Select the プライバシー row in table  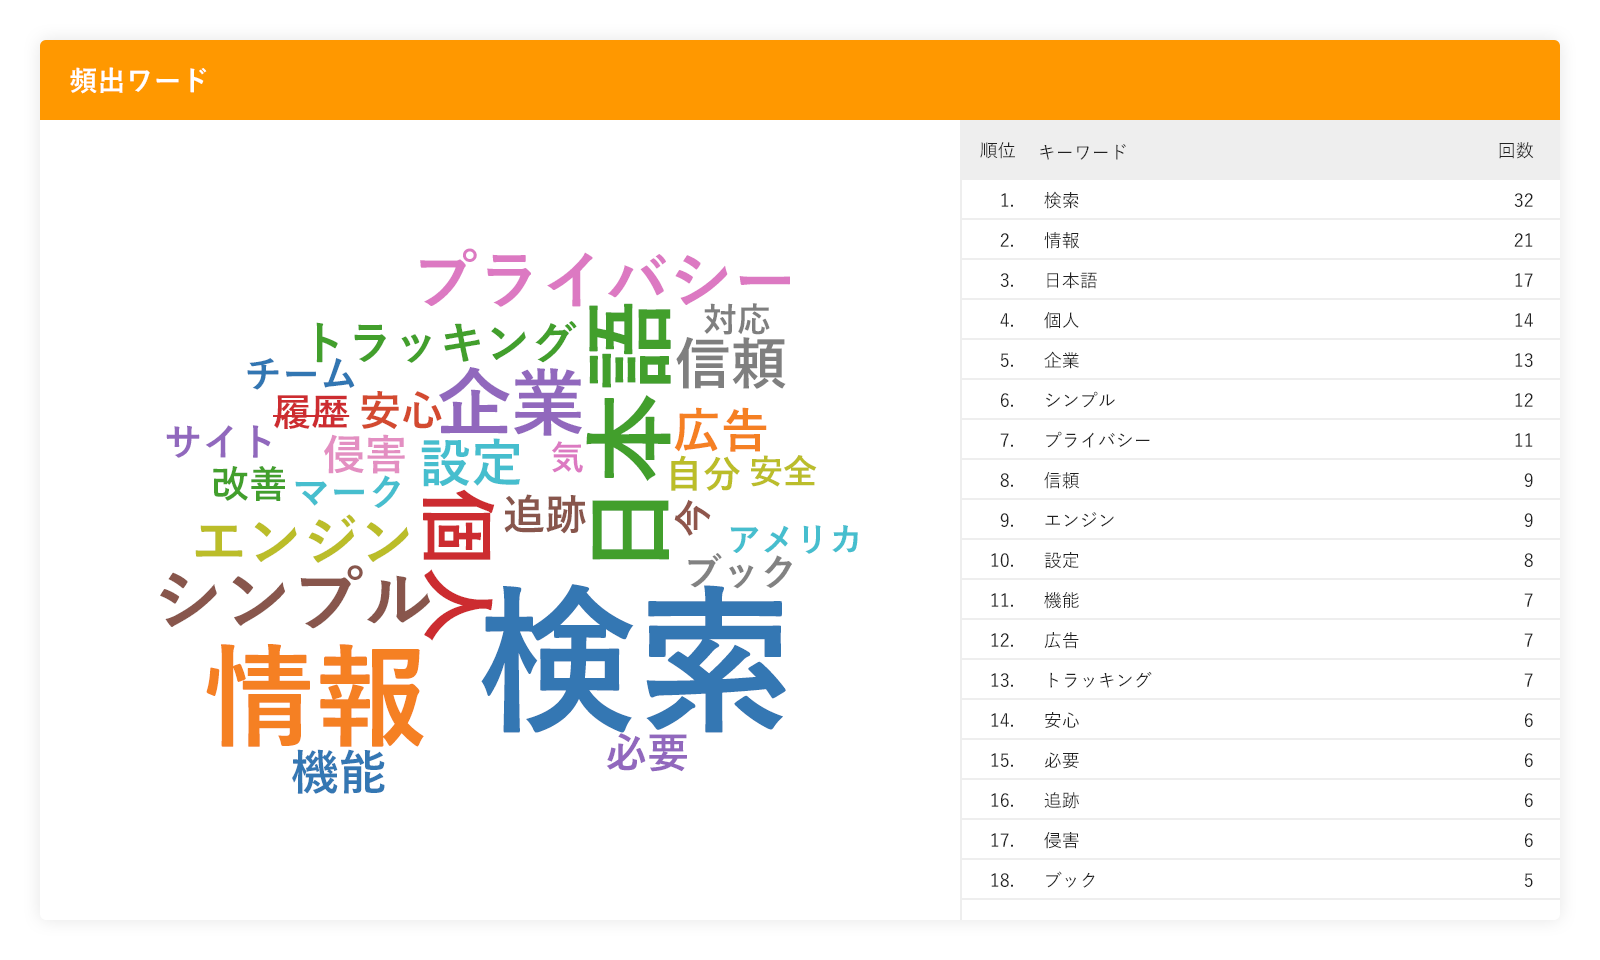tap(1260, 440)
